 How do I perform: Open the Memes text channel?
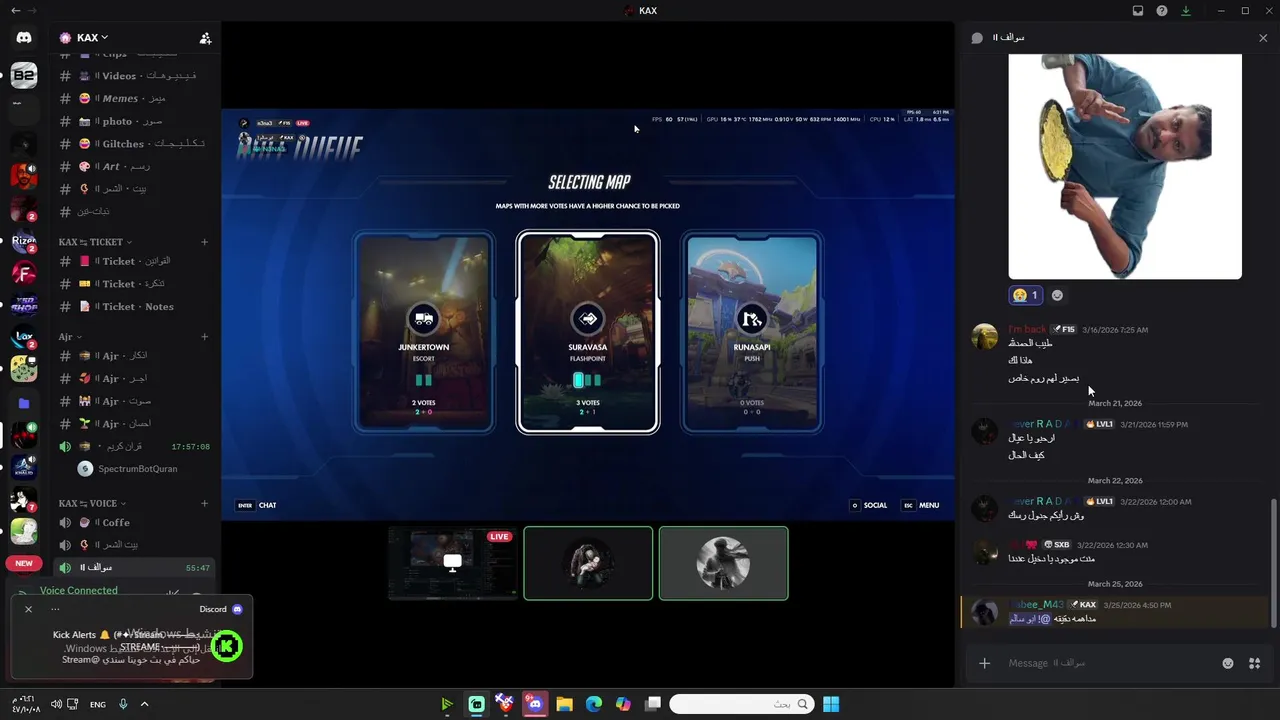click(135, 99)
